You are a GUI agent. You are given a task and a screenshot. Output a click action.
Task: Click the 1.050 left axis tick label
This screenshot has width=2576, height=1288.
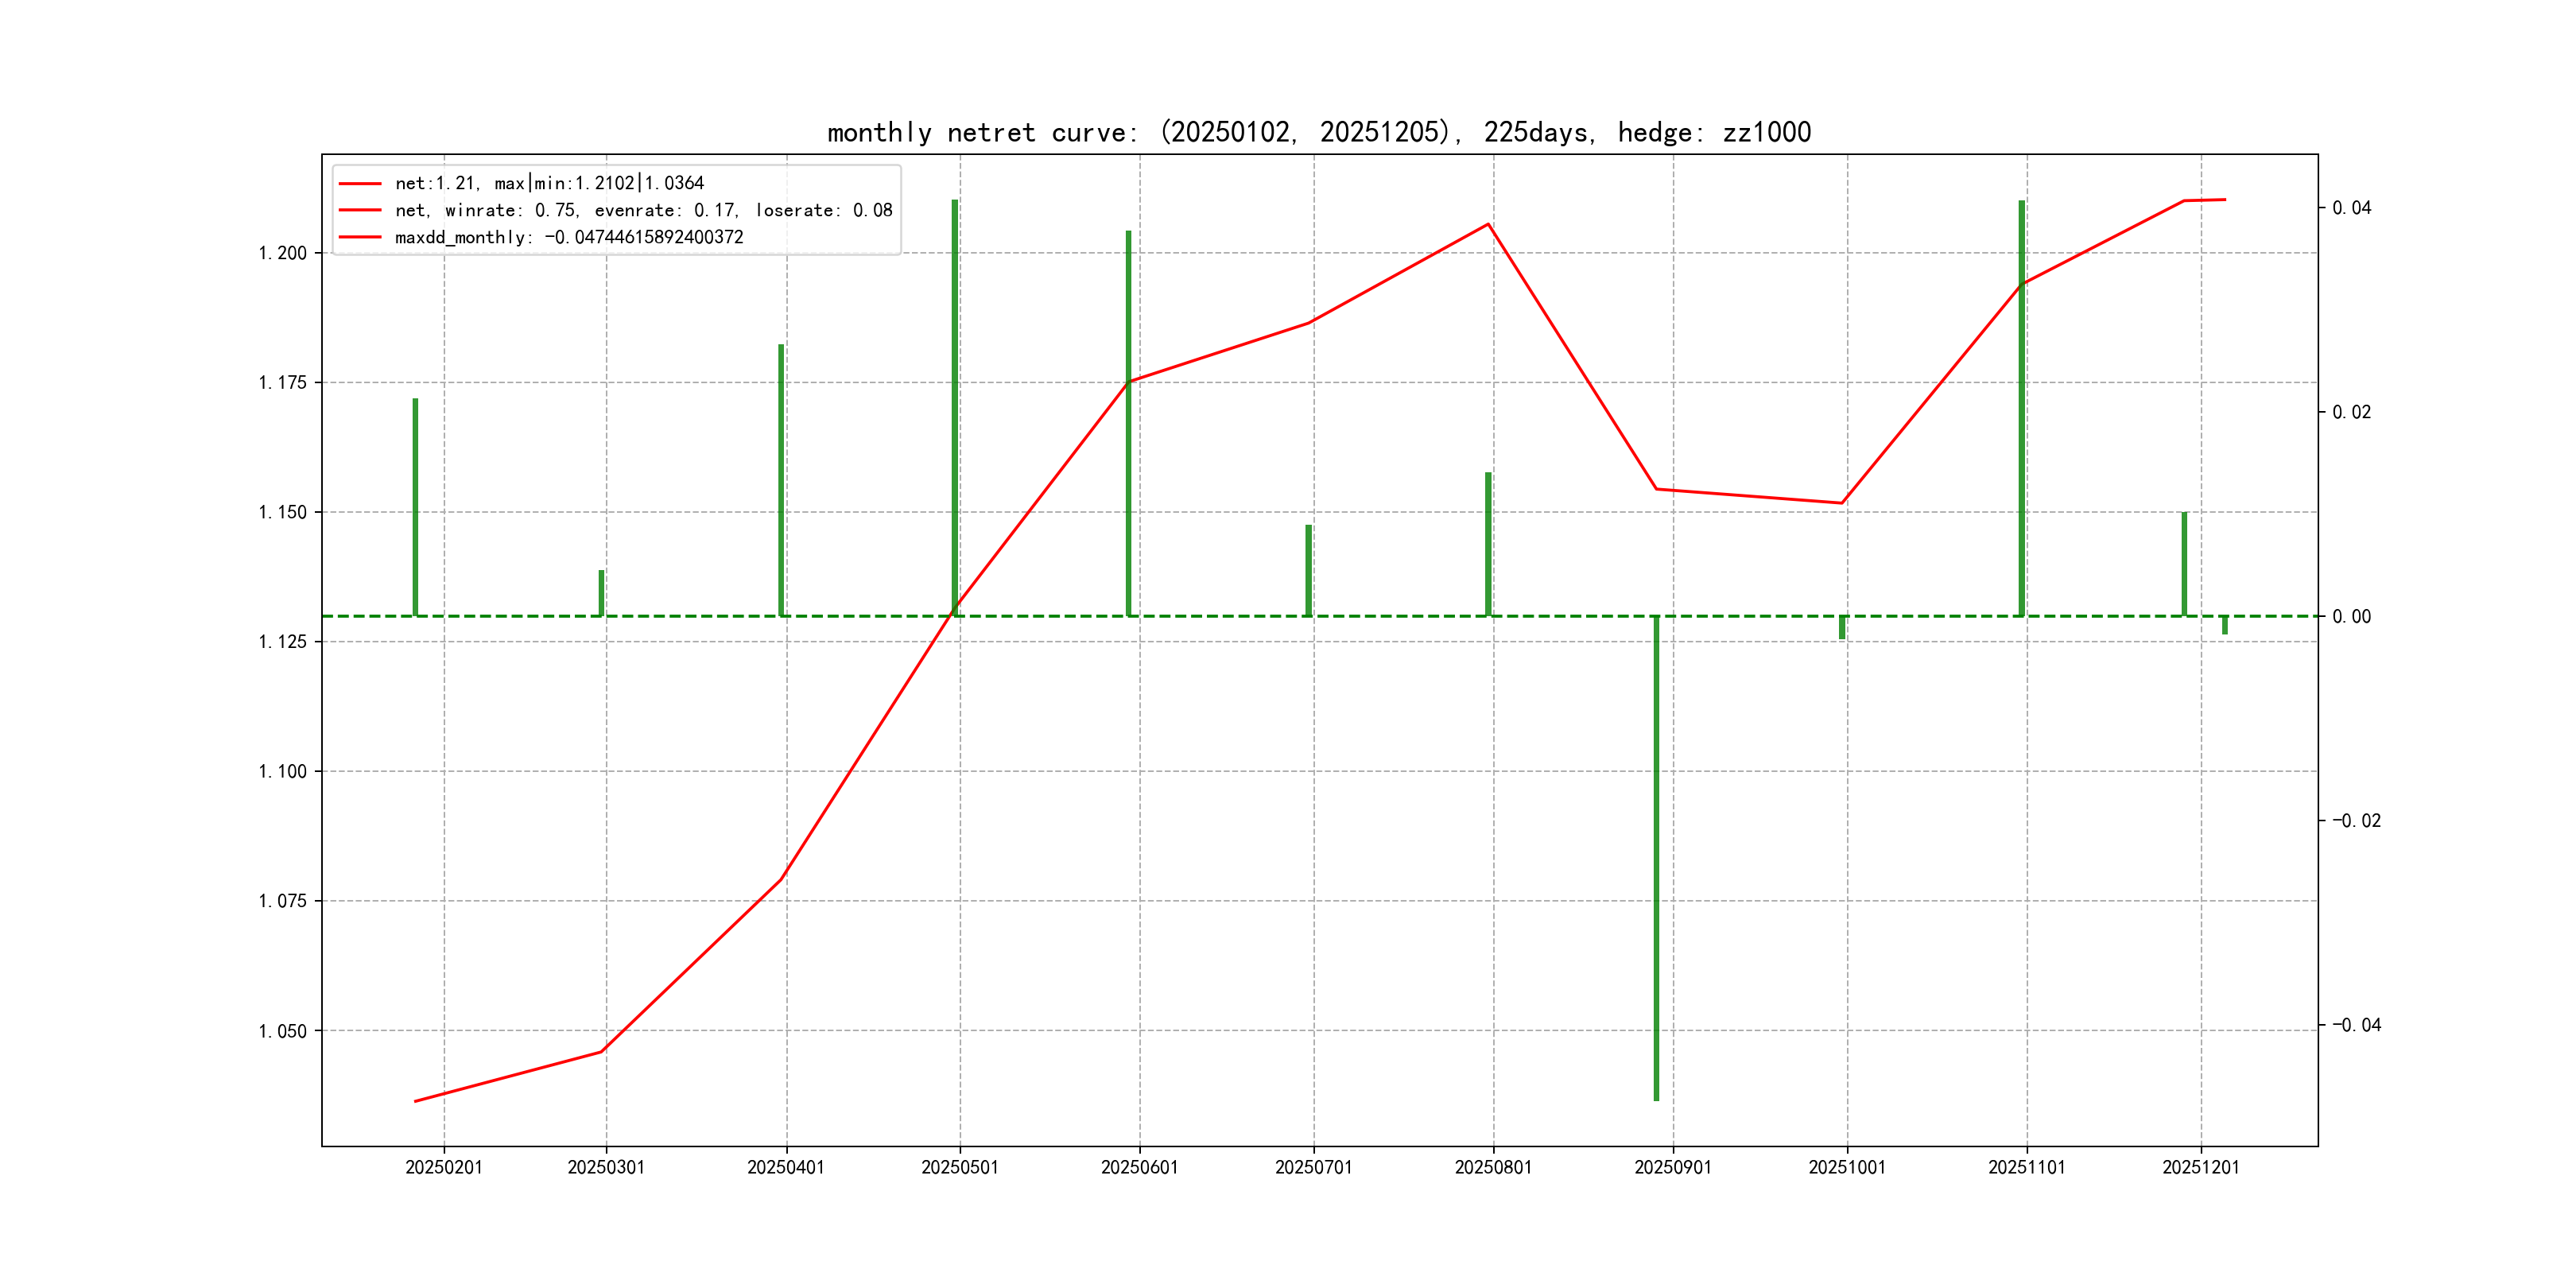[283, 1031]
